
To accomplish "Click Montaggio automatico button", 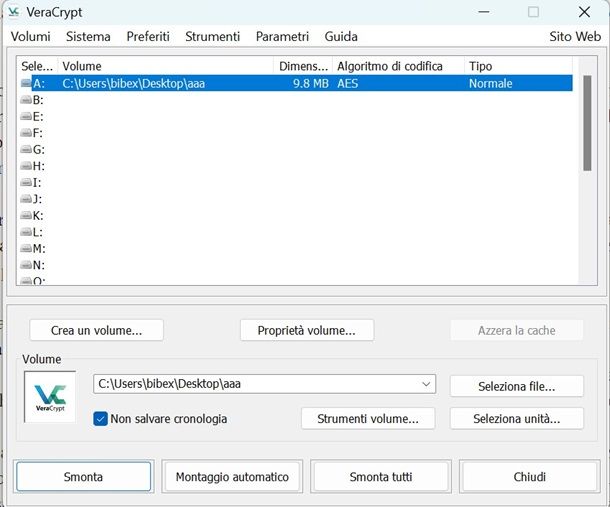I will (x=232, y=477).
